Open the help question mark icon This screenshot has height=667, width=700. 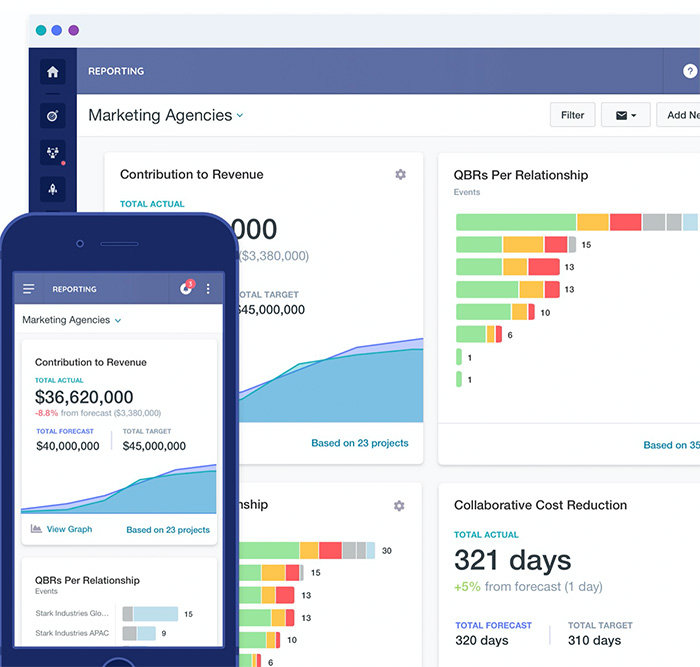(x=690, y=72)
